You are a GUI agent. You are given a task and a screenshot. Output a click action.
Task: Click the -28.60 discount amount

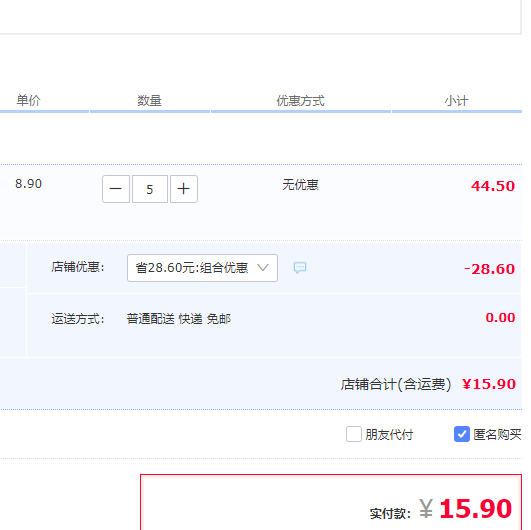[490, 269]
